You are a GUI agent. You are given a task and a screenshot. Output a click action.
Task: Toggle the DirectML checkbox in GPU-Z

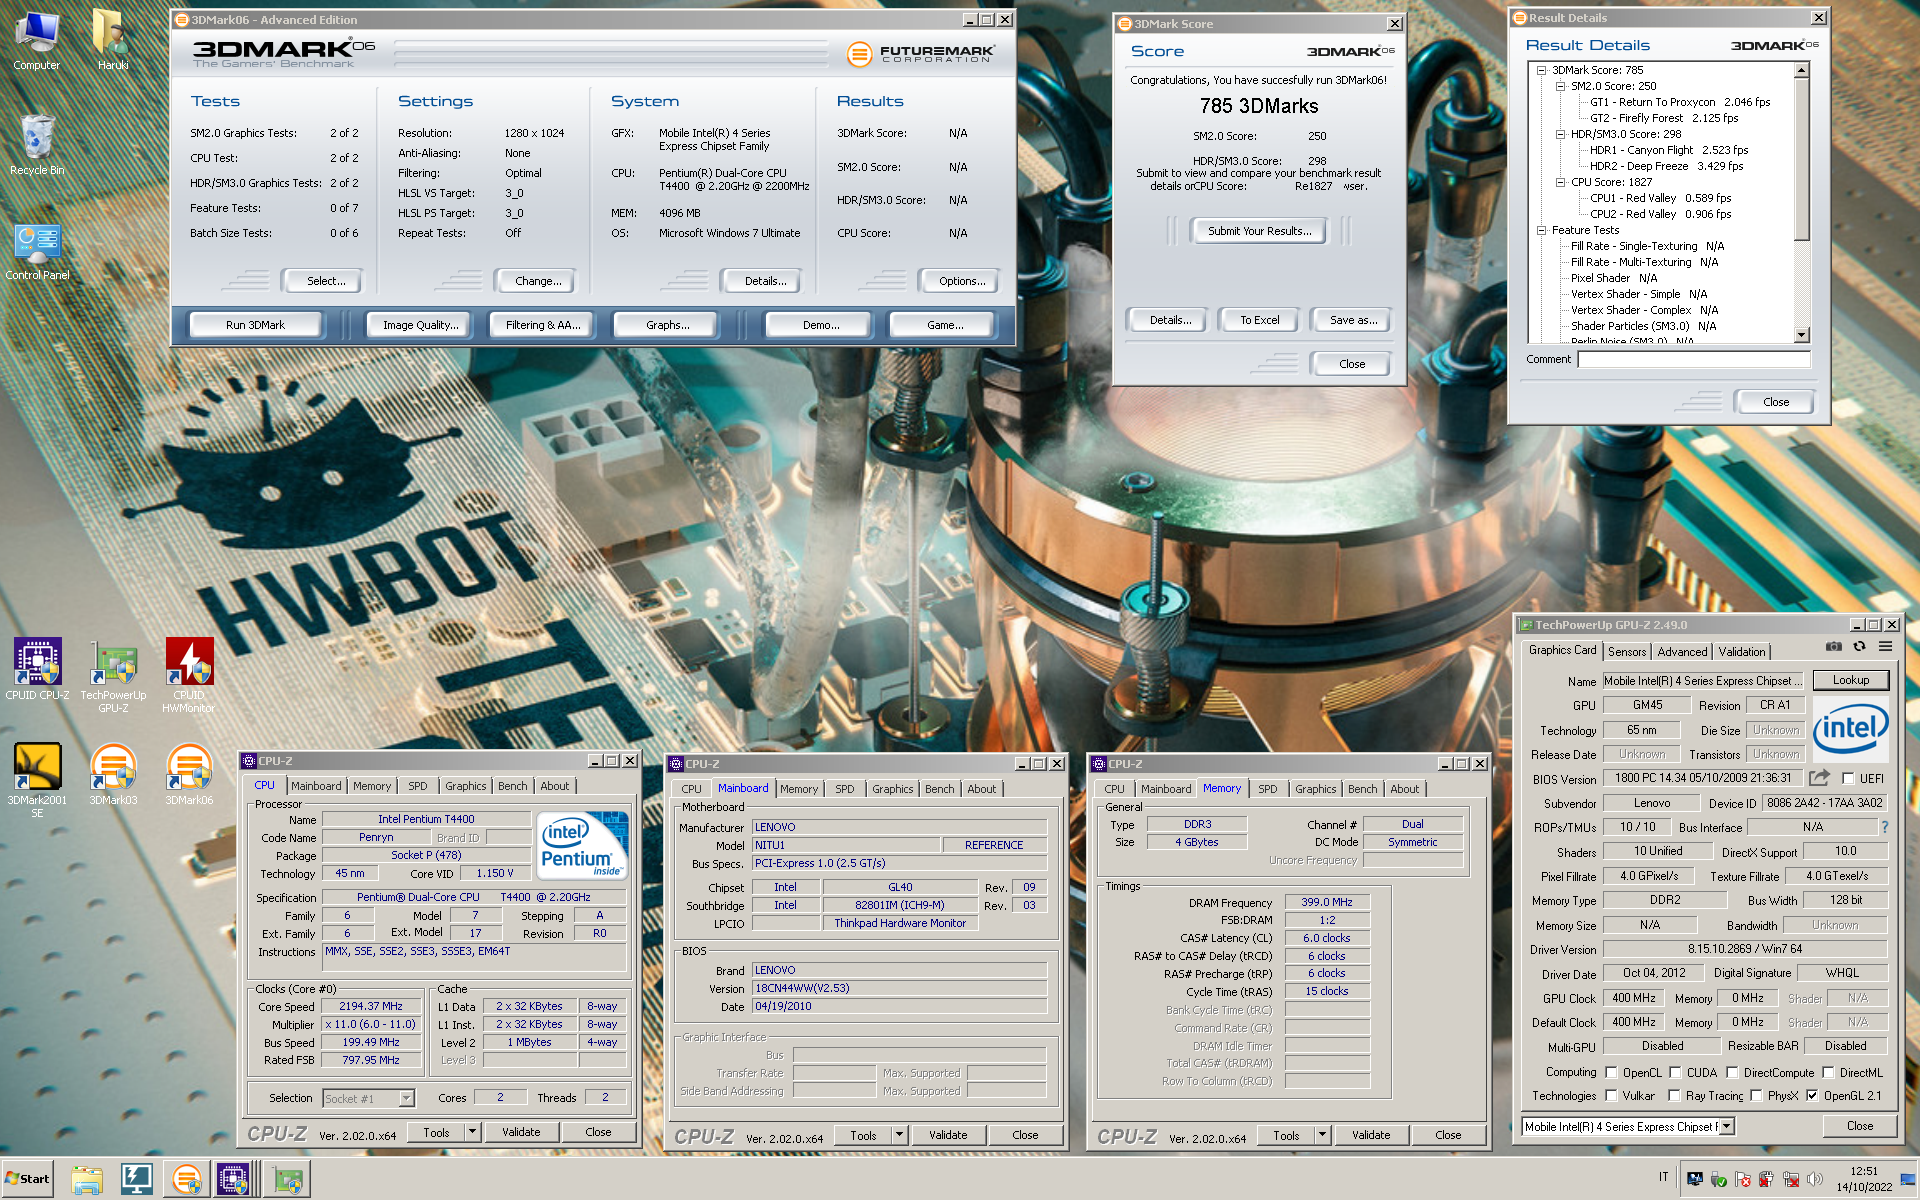tap(1828, 1072)
